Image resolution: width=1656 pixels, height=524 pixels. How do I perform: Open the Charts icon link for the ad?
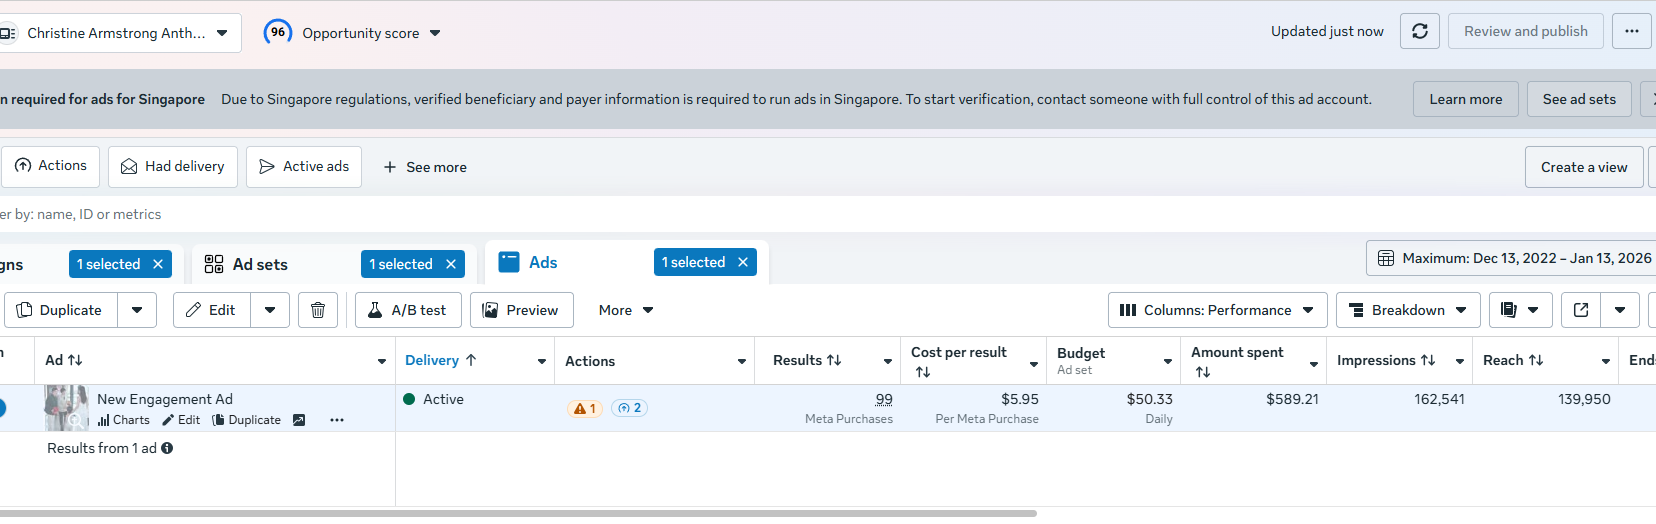(x=124, y=420)
